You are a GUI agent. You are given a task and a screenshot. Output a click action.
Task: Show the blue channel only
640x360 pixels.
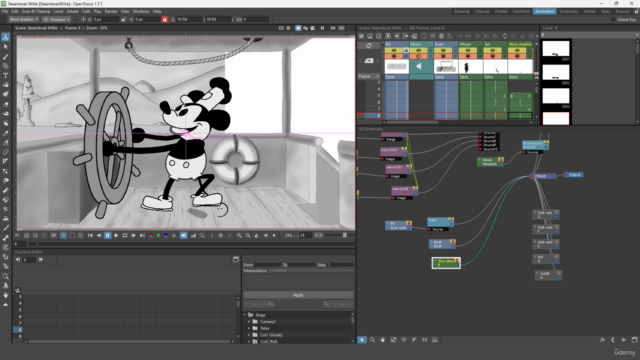(166, 236)
